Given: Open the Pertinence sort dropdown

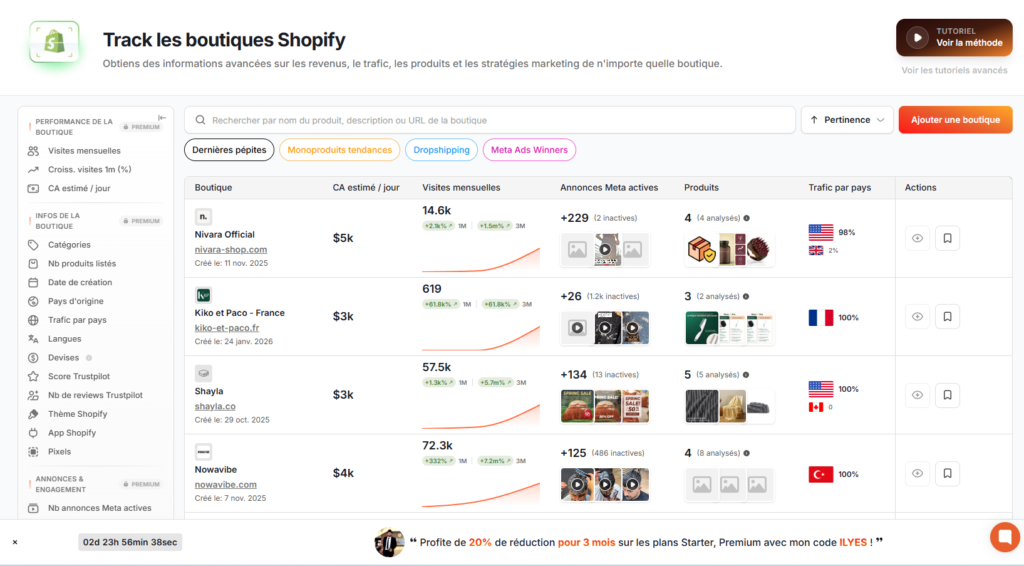Looking at the screenshot, I should click(x=847, y=120).
